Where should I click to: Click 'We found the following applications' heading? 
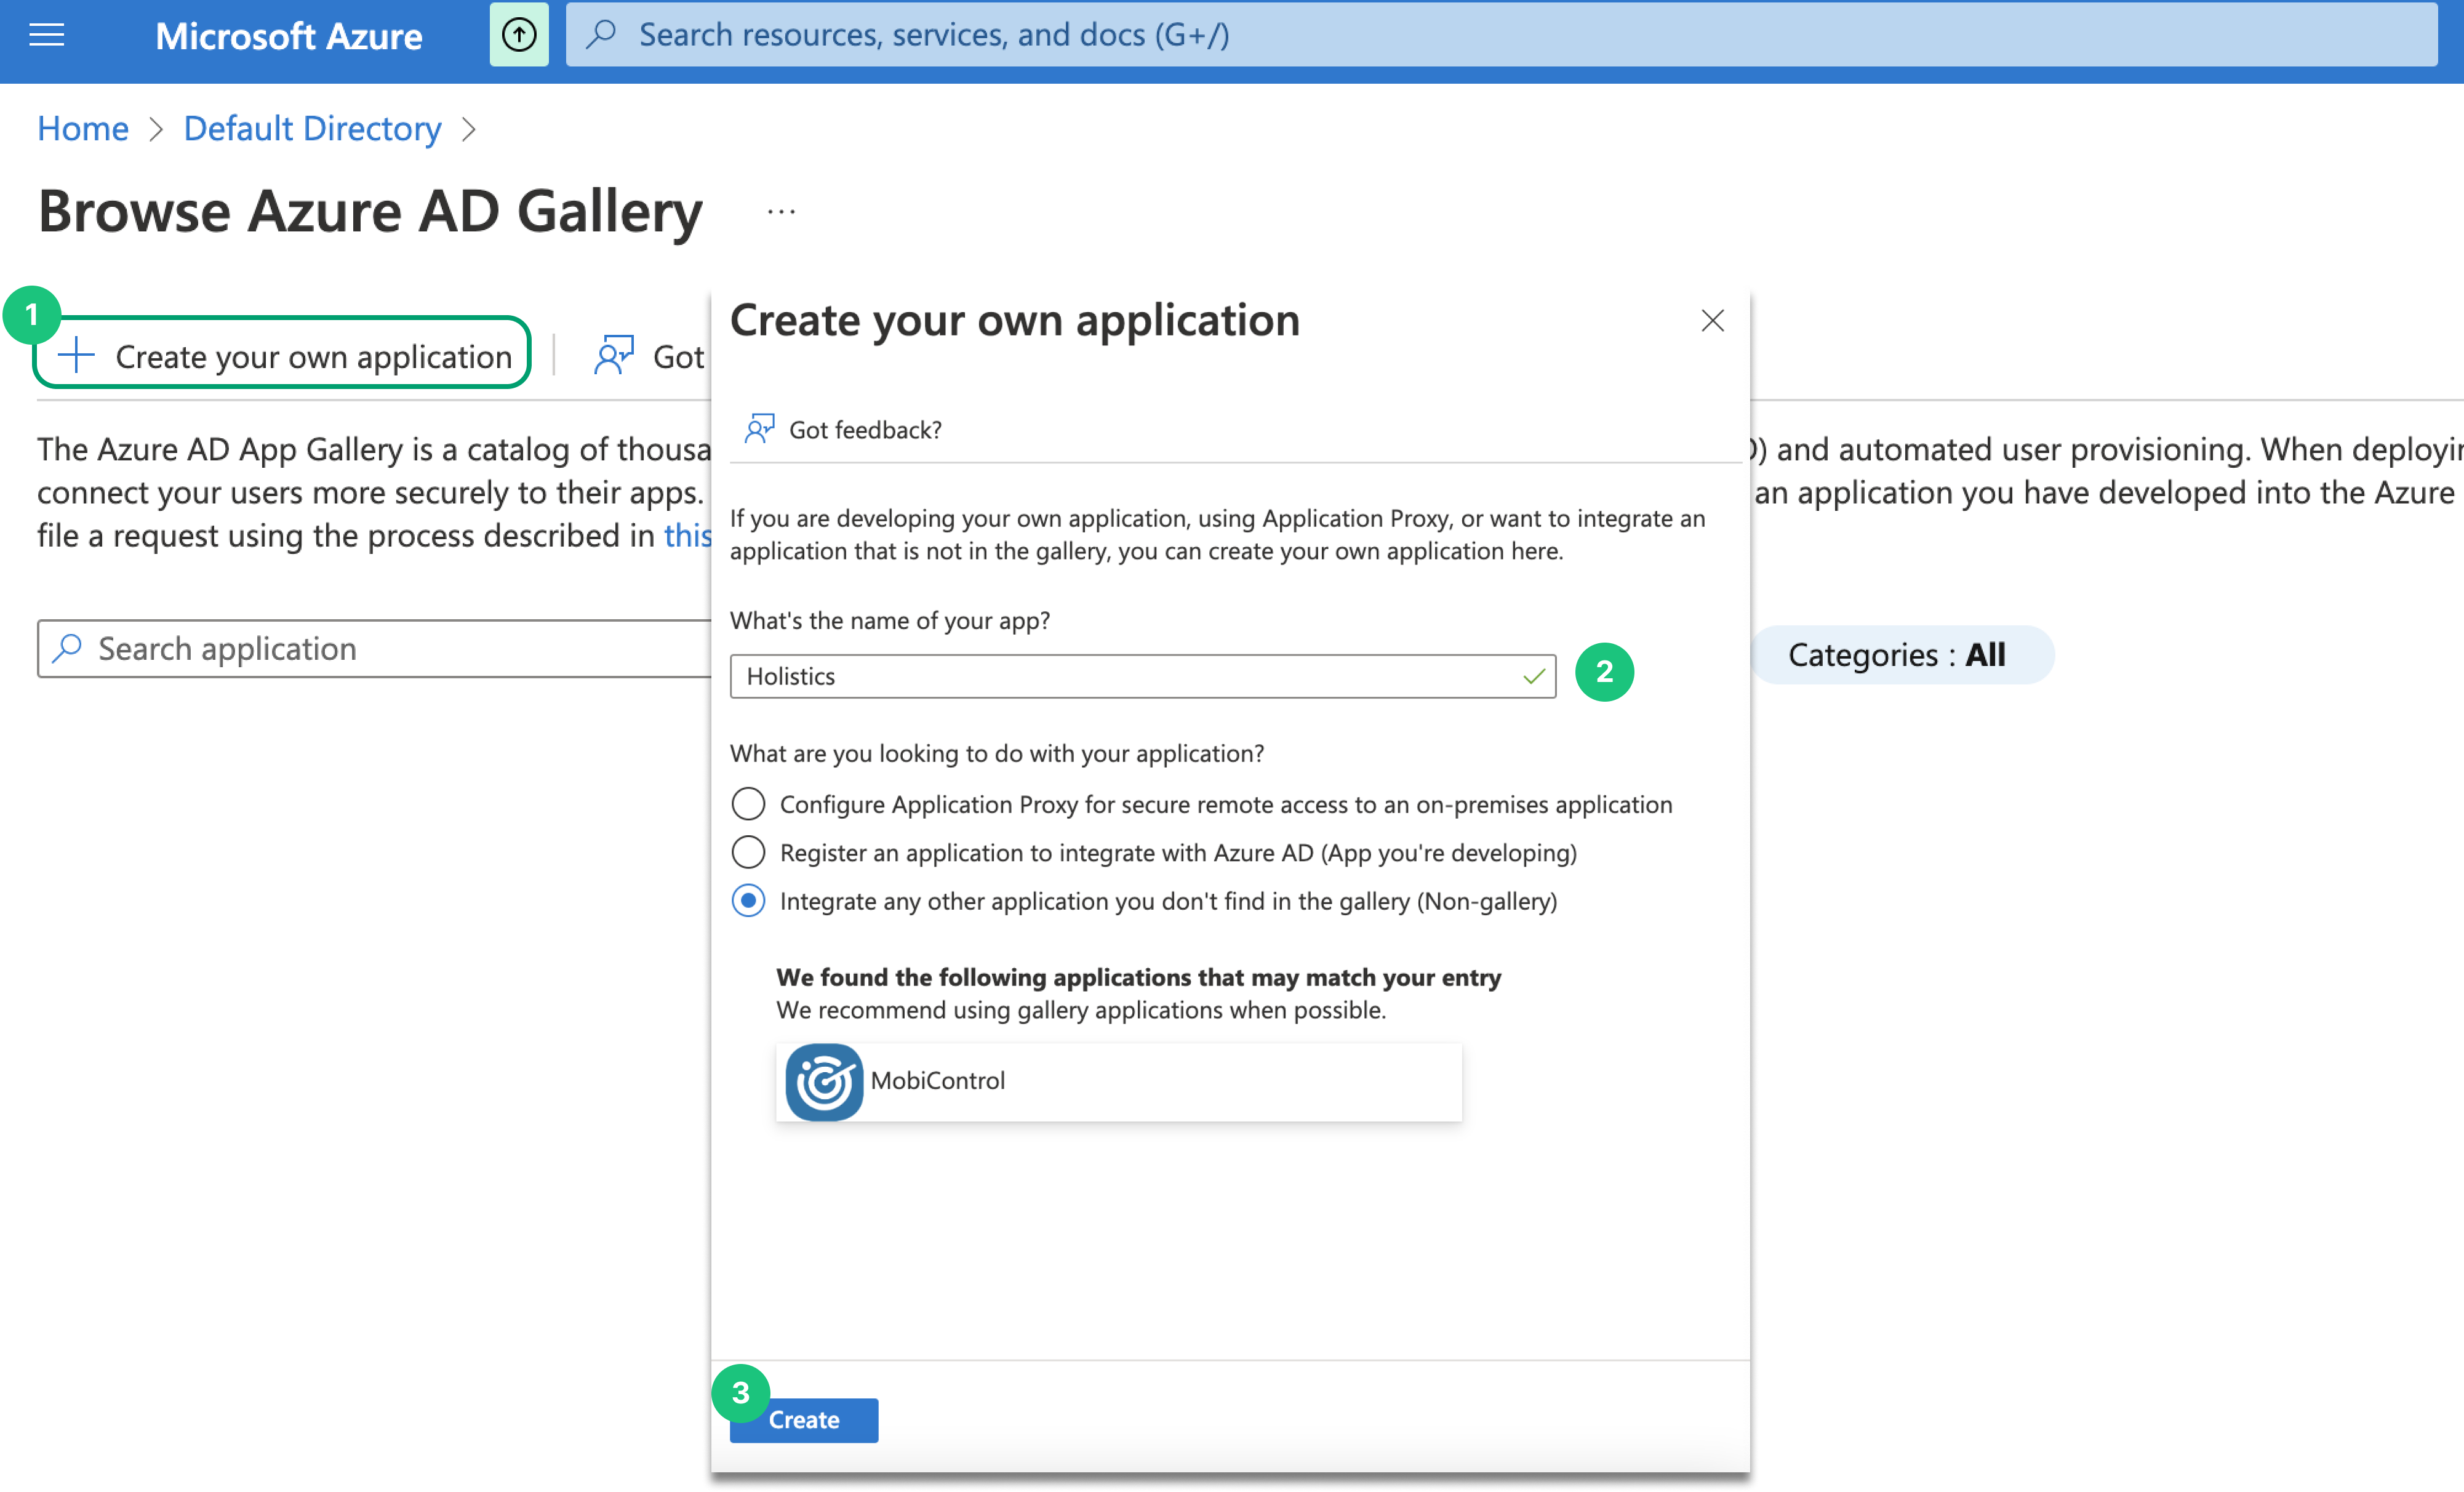point(1139,977)
